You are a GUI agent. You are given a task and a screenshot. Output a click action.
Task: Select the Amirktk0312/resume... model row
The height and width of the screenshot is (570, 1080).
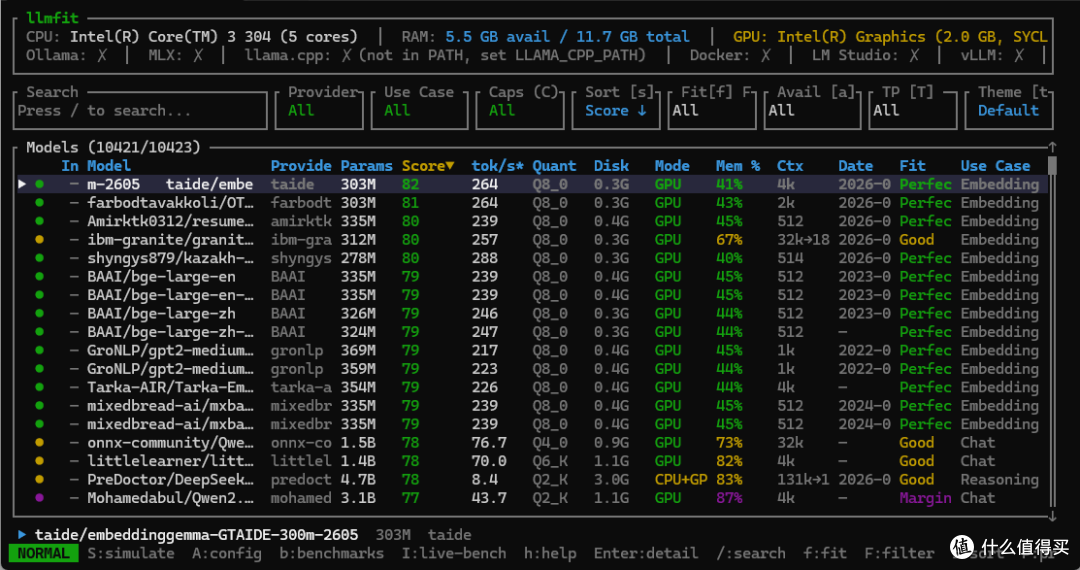[532, 221]
